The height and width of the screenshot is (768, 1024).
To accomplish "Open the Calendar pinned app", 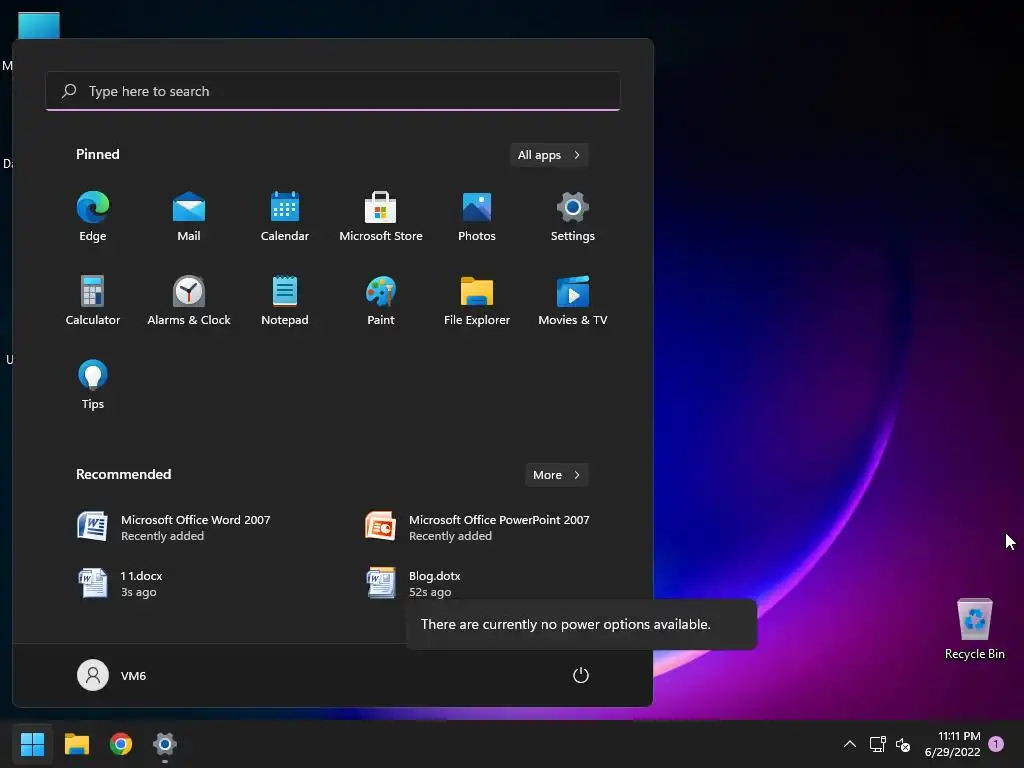I will [285, 217].
